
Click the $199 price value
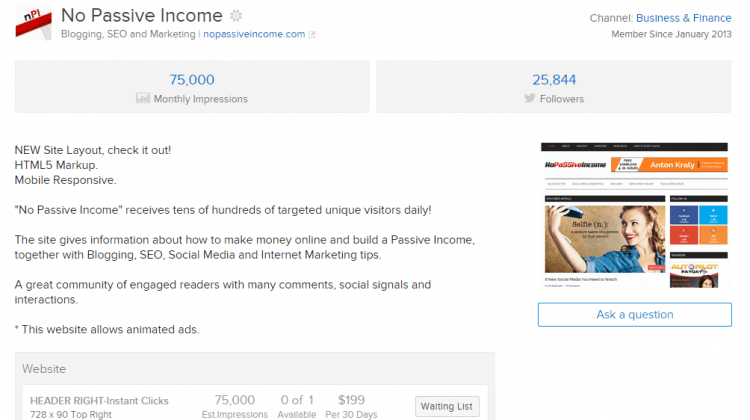click(351, 399)
